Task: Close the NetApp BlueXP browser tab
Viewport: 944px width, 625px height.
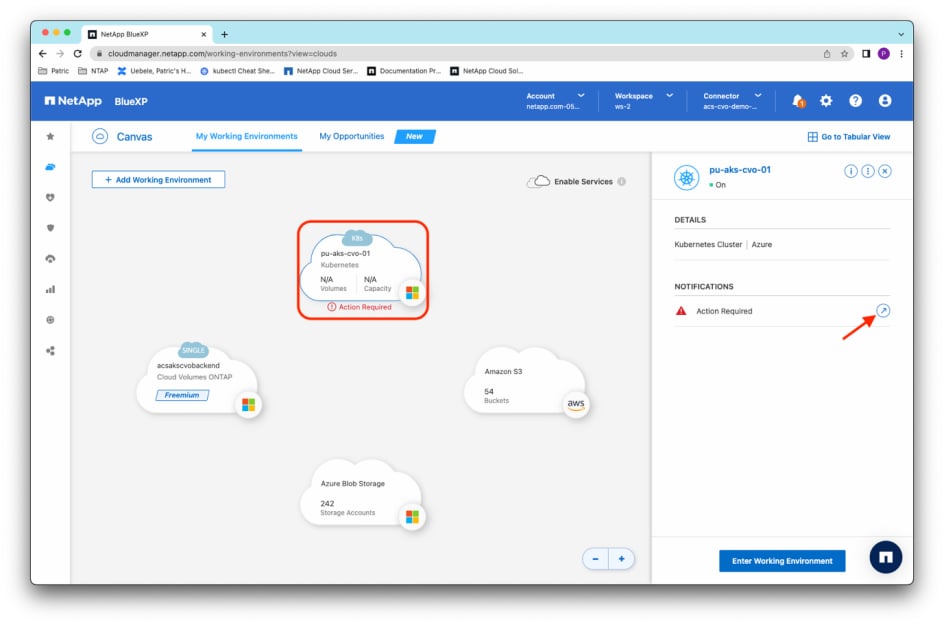Action: pyautogui.click(x=203, y=34)
